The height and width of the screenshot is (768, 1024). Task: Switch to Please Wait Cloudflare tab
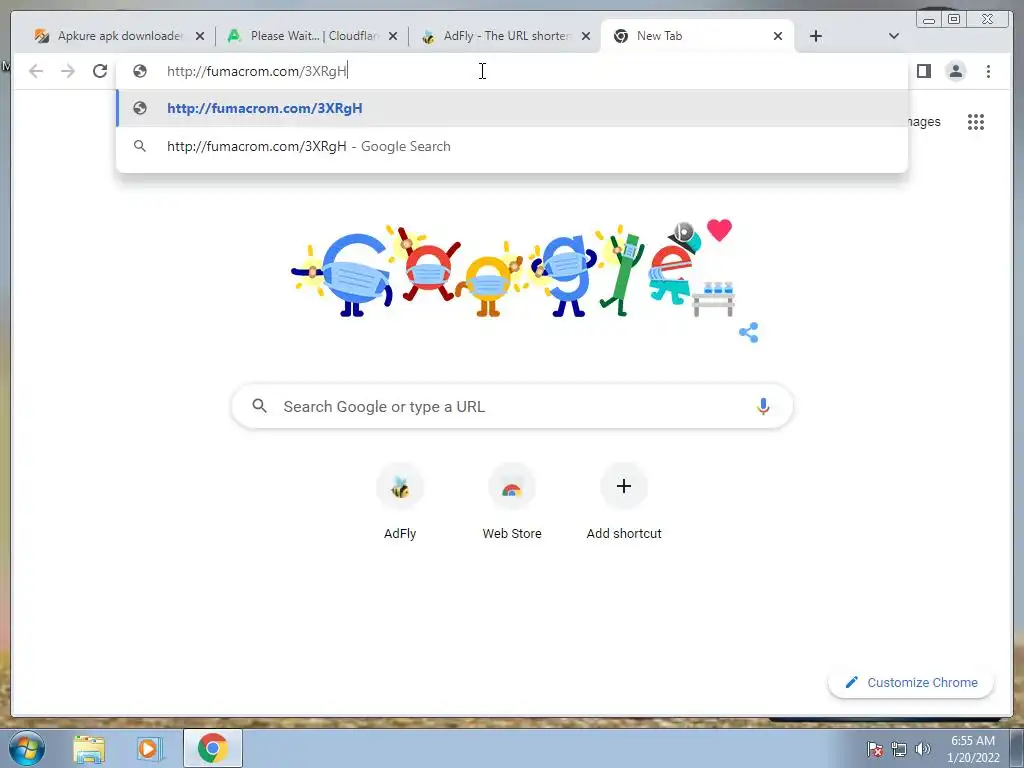point(312,36)
